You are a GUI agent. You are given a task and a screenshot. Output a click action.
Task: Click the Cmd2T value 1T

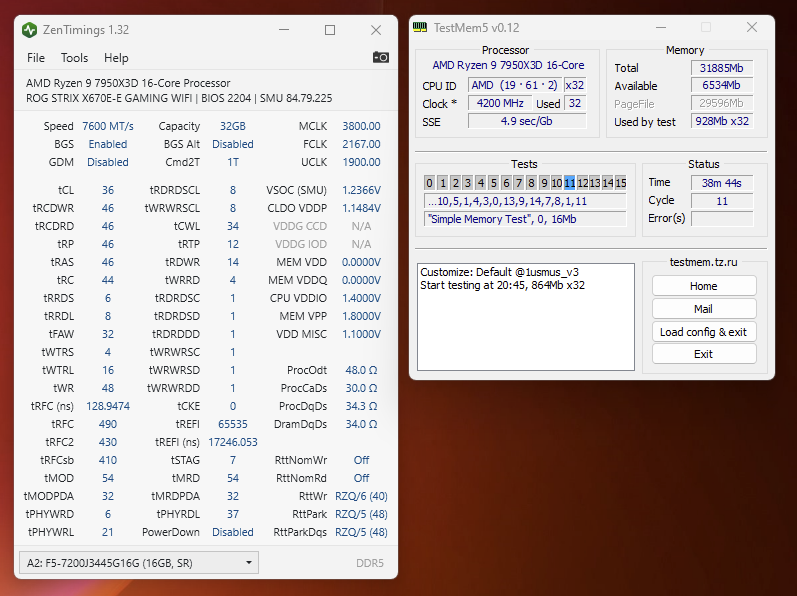[233, 162]
